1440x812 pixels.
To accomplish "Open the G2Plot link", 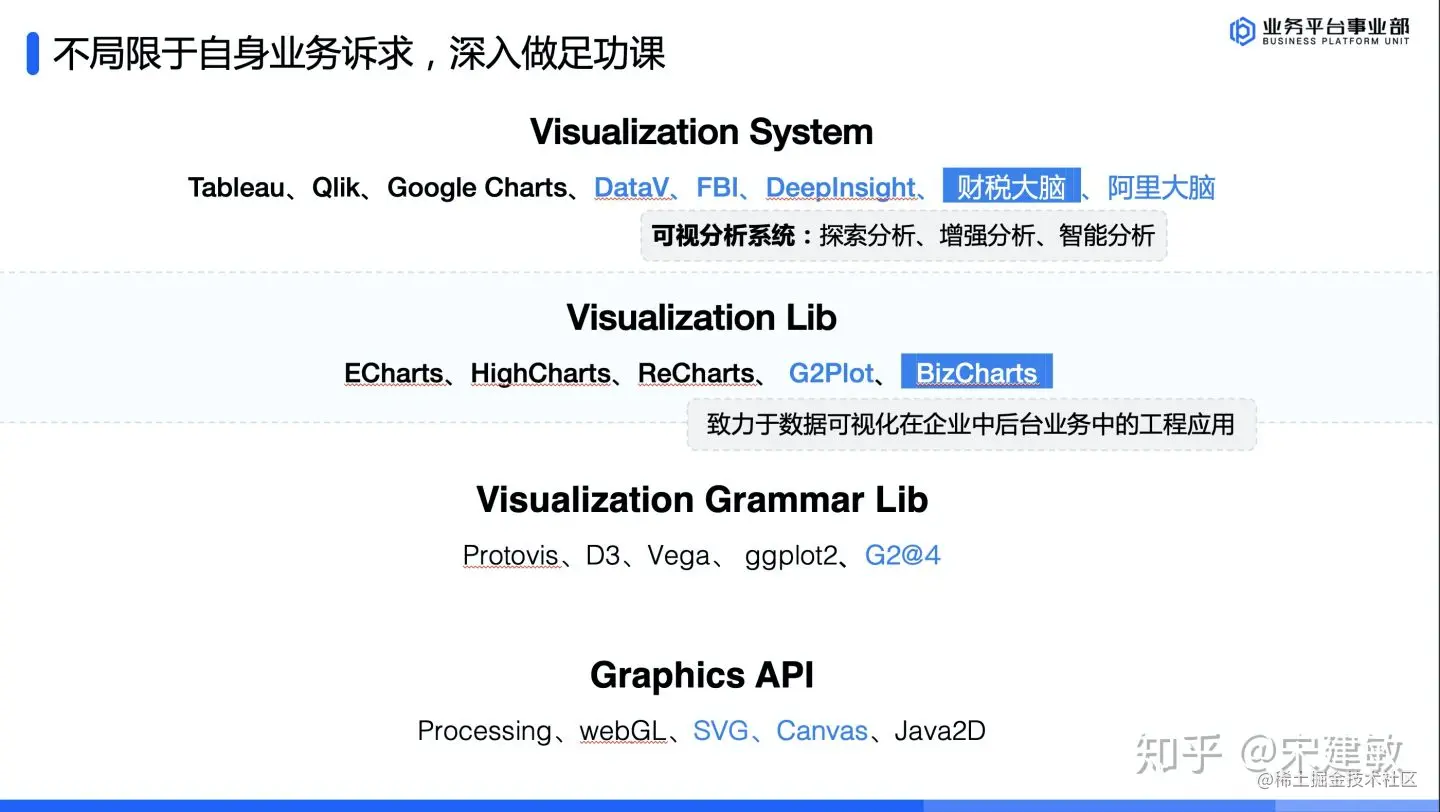I will pyautogui.click(x=832, y=373).
